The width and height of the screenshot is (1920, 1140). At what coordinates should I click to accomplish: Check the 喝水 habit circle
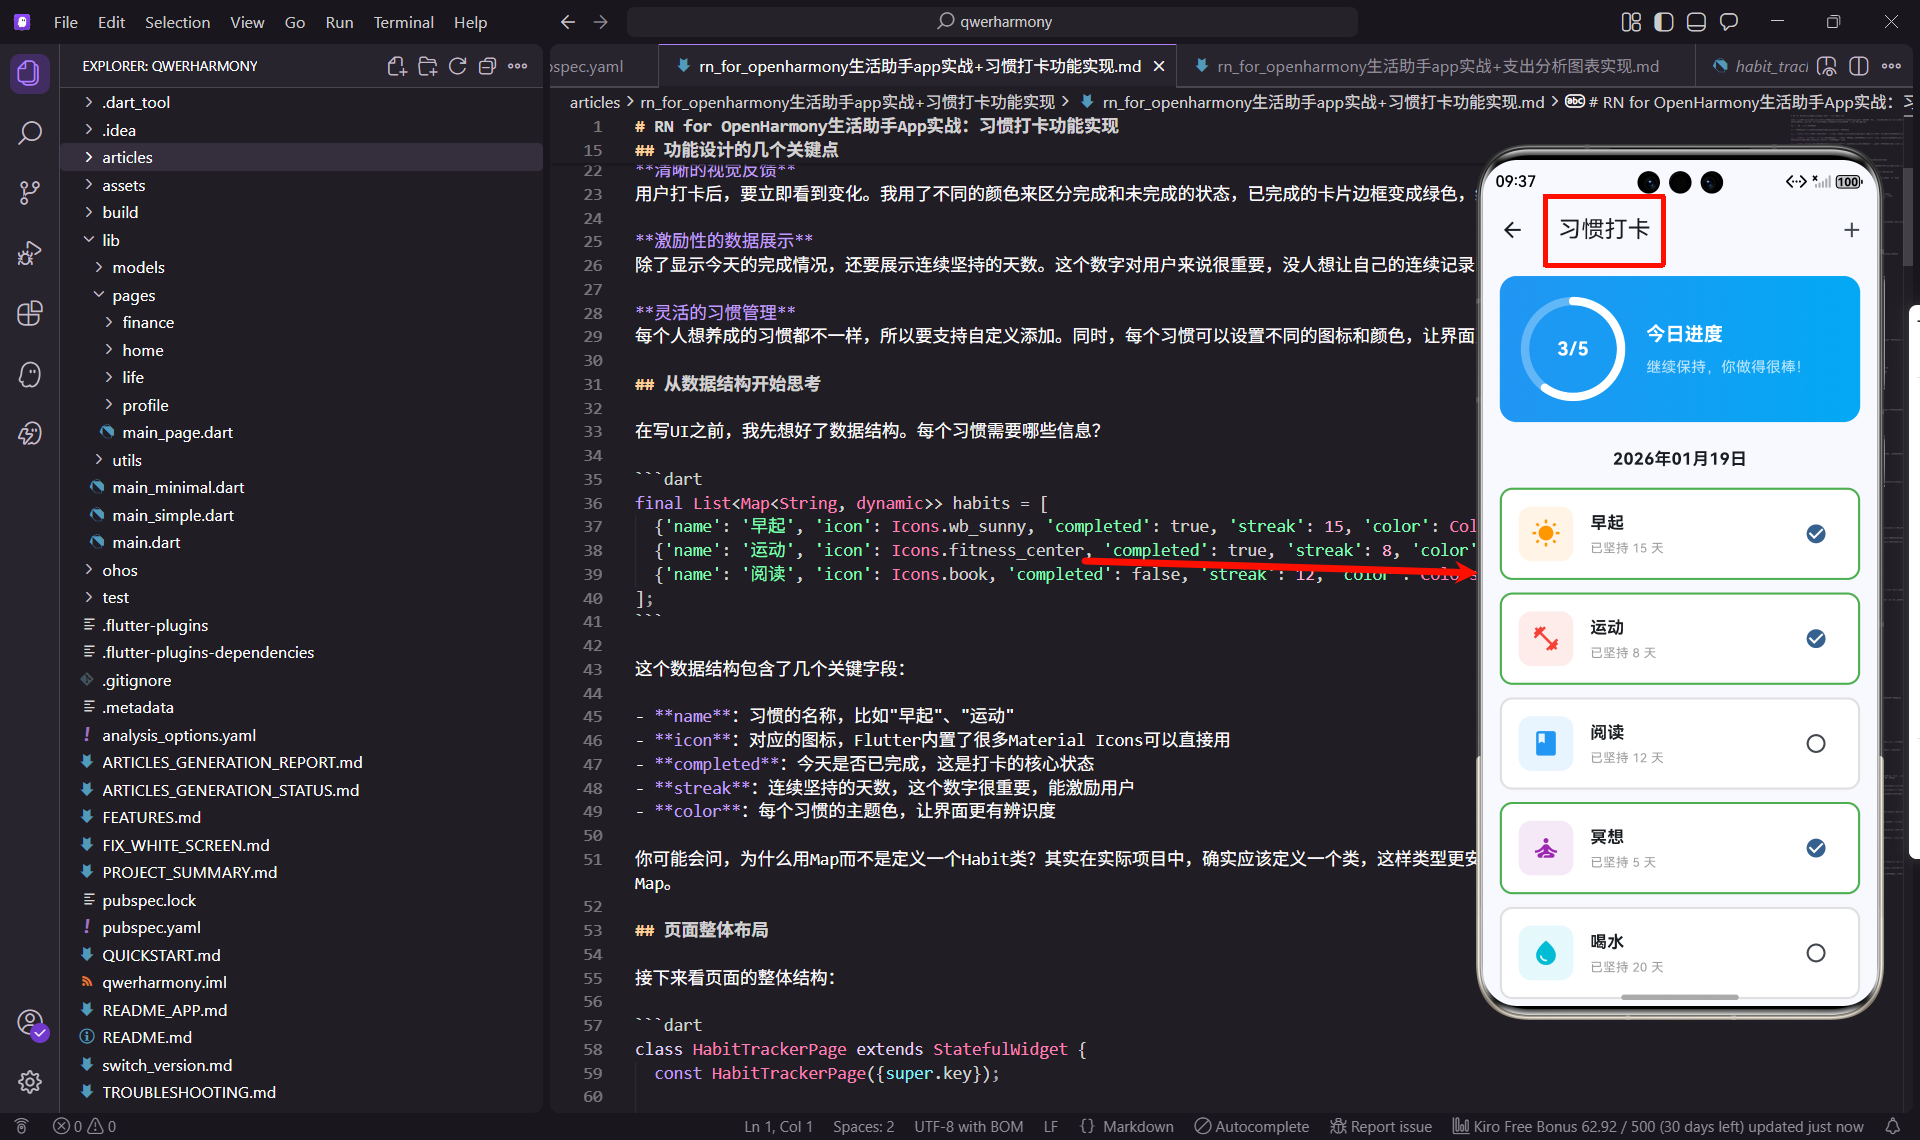click(x=1816, y=953)
